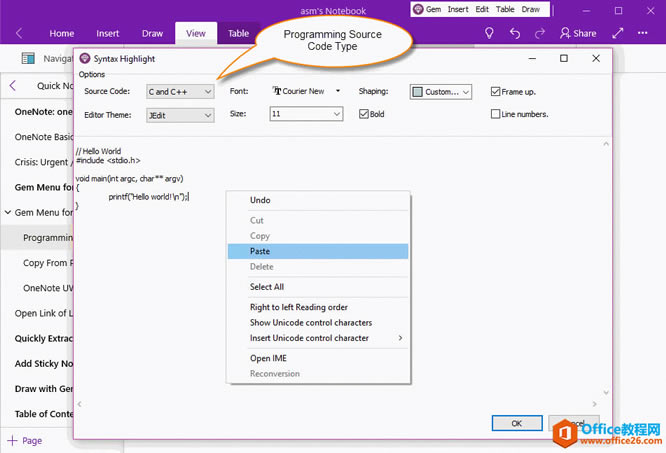The width and height of the screenshot is (666, 453).
Task: Click the Gem icon in the floating toolbar
Action: click(x=419, y=9)
